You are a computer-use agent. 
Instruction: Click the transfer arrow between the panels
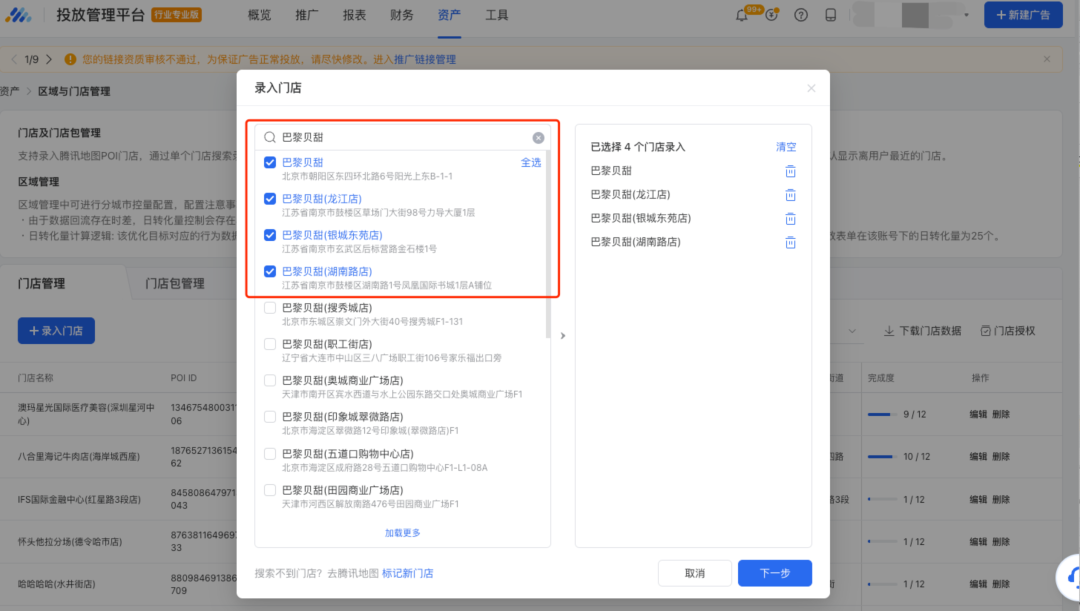coord(562,336)
